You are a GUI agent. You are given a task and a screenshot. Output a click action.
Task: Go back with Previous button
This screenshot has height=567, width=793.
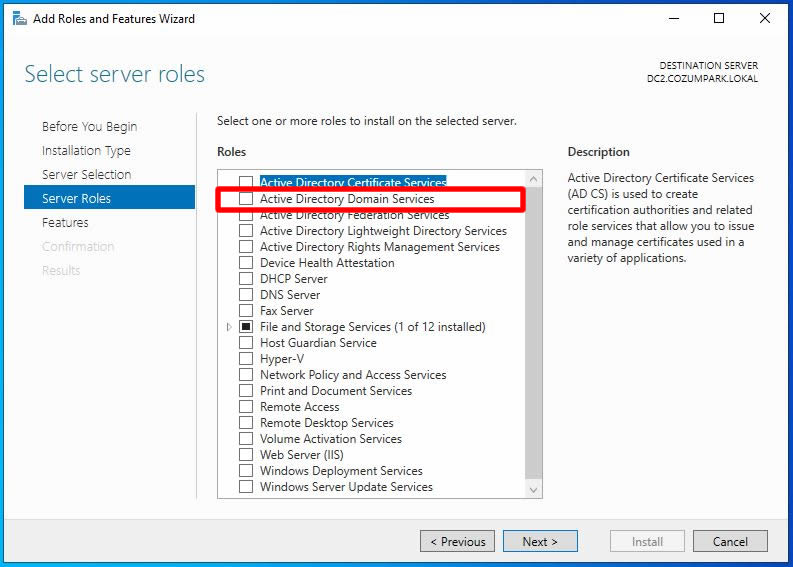(457, 541)
